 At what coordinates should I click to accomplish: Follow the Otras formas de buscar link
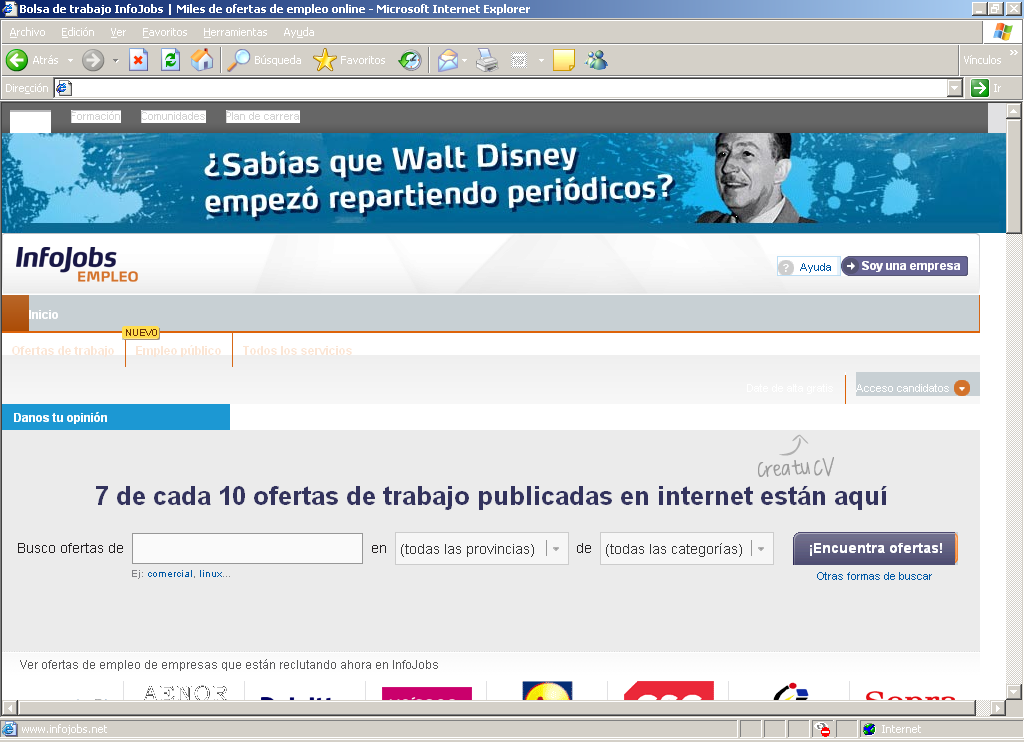point(874,576)
